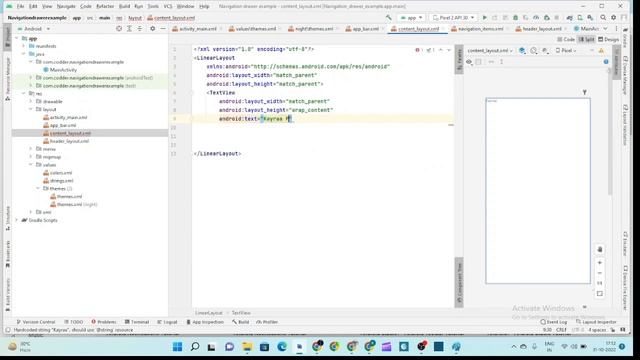Click the TextView breadcrumb below editor
The width and height of the screenshot is (640, 360).
(x=241, y=313)
